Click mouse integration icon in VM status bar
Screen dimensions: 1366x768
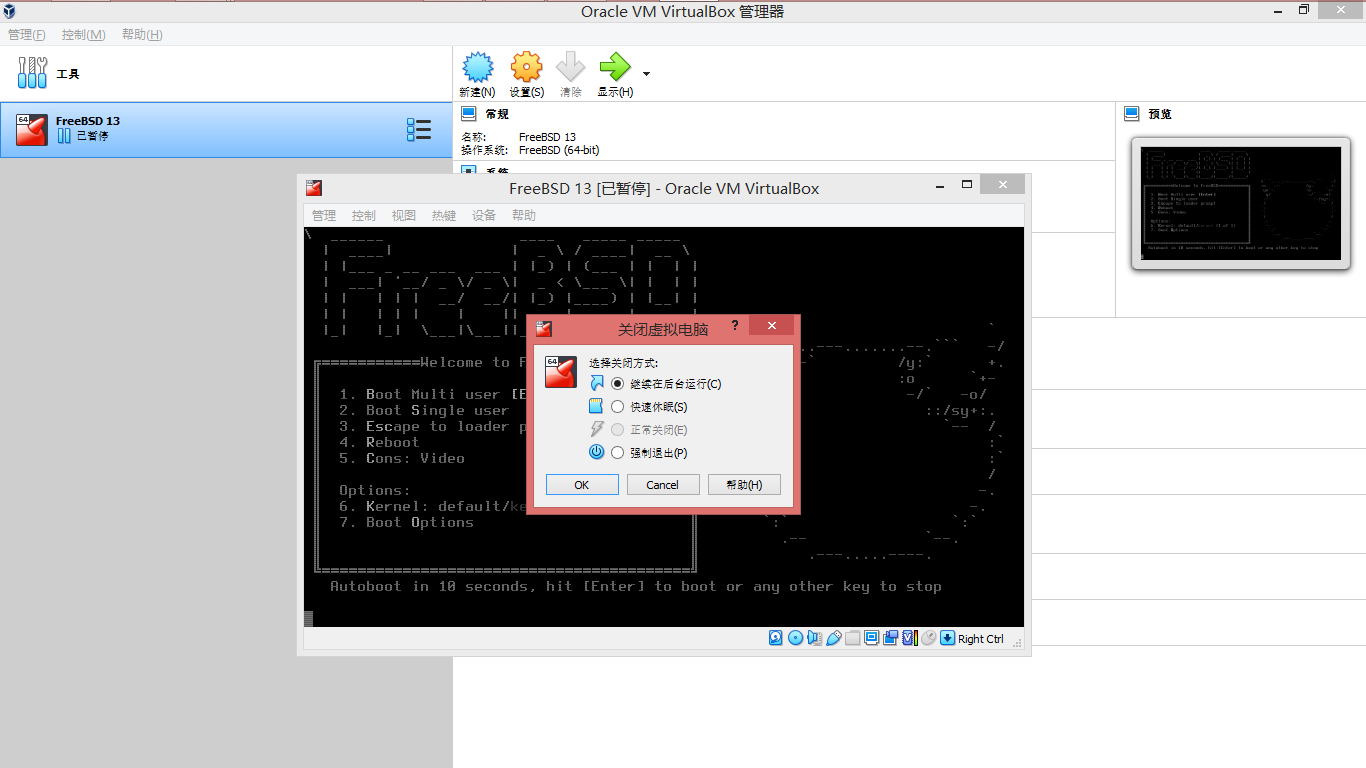pos(928,638)
